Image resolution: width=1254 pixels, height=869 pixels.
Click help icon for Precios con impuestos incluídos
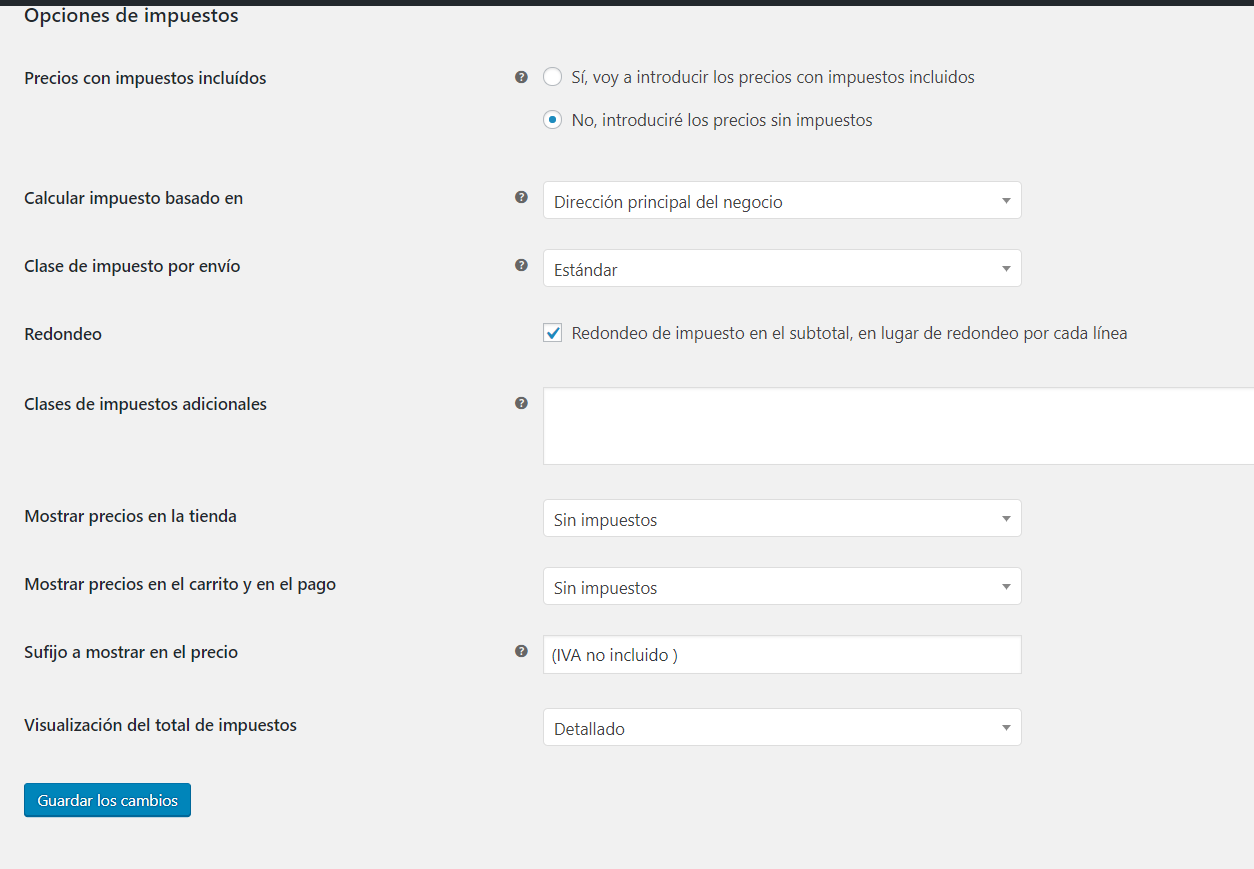(521, 77)
